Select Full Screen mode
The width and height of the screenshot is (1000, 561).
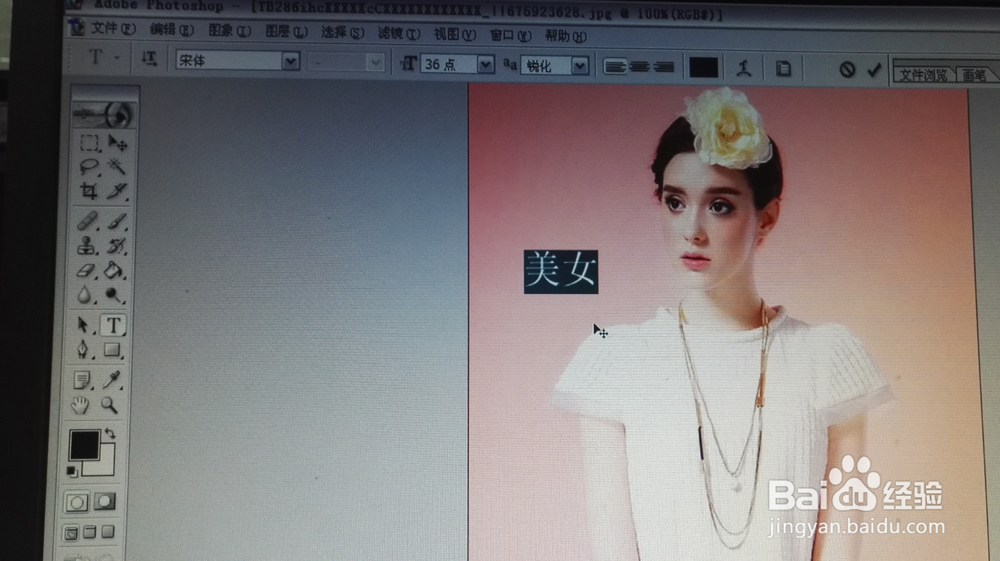point(108,532)
